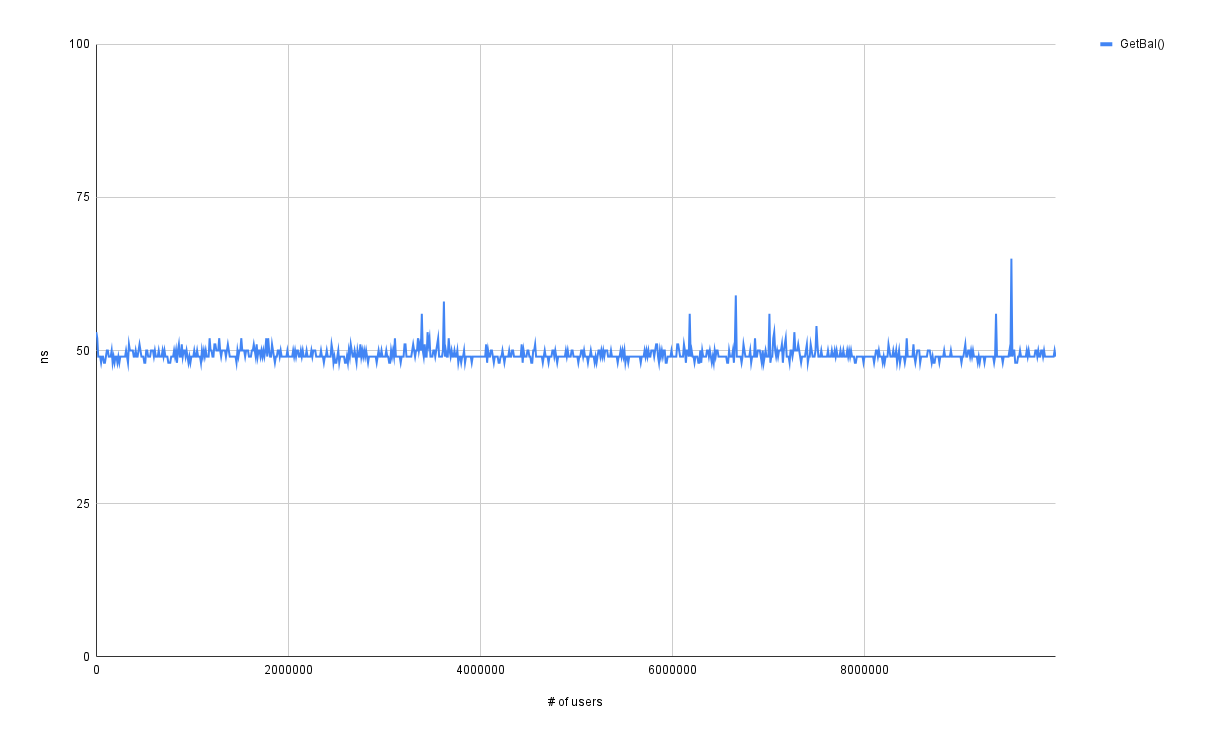Select the spike peak between 6000000 and 7000000 reaching 59
Screen dimensions: 1206x746
(x=736, y=297)
